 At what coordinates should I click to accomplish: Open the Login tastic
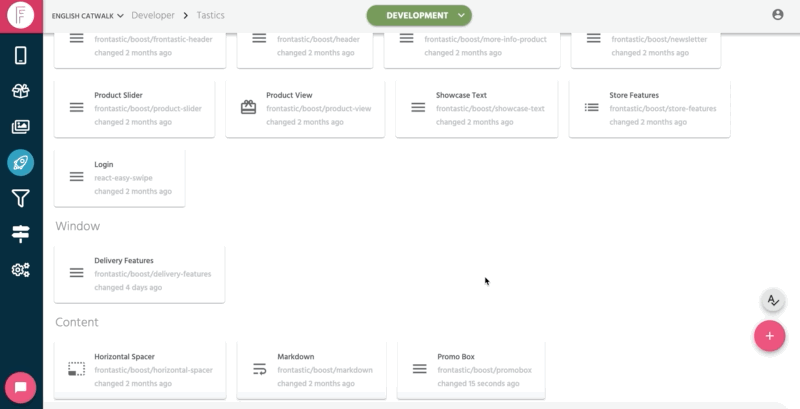point(120,177)
